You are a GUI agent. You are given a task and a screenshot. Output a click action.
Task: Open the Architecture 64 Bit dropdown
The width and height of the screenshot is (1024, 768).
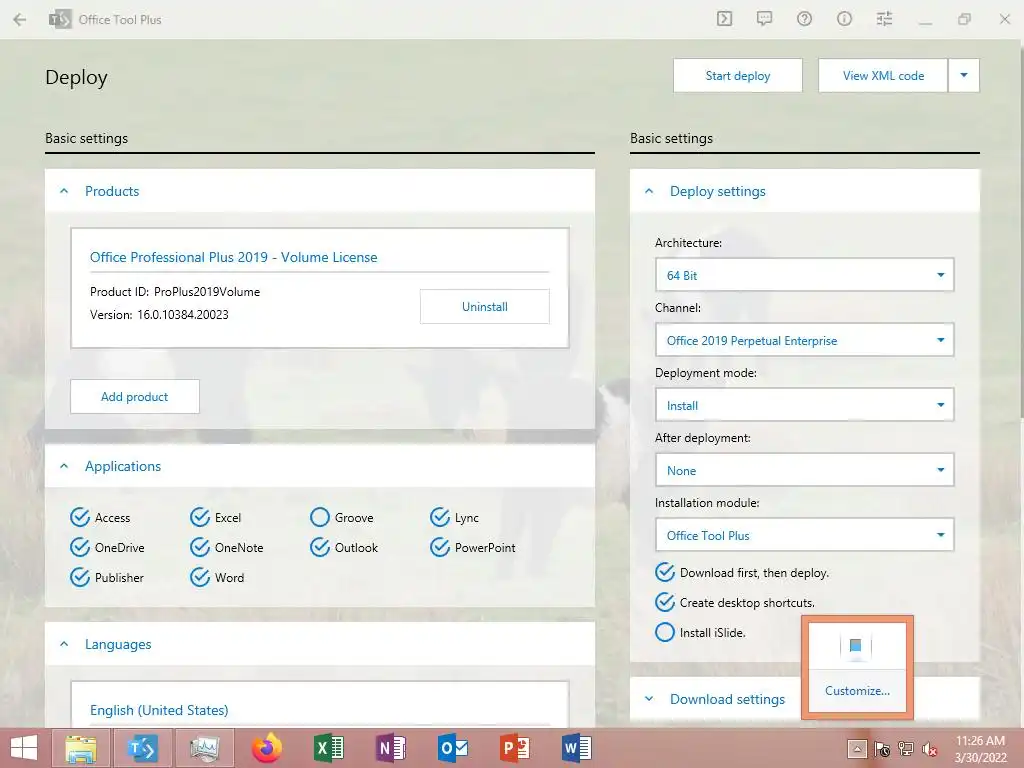[x=805, y=275]
